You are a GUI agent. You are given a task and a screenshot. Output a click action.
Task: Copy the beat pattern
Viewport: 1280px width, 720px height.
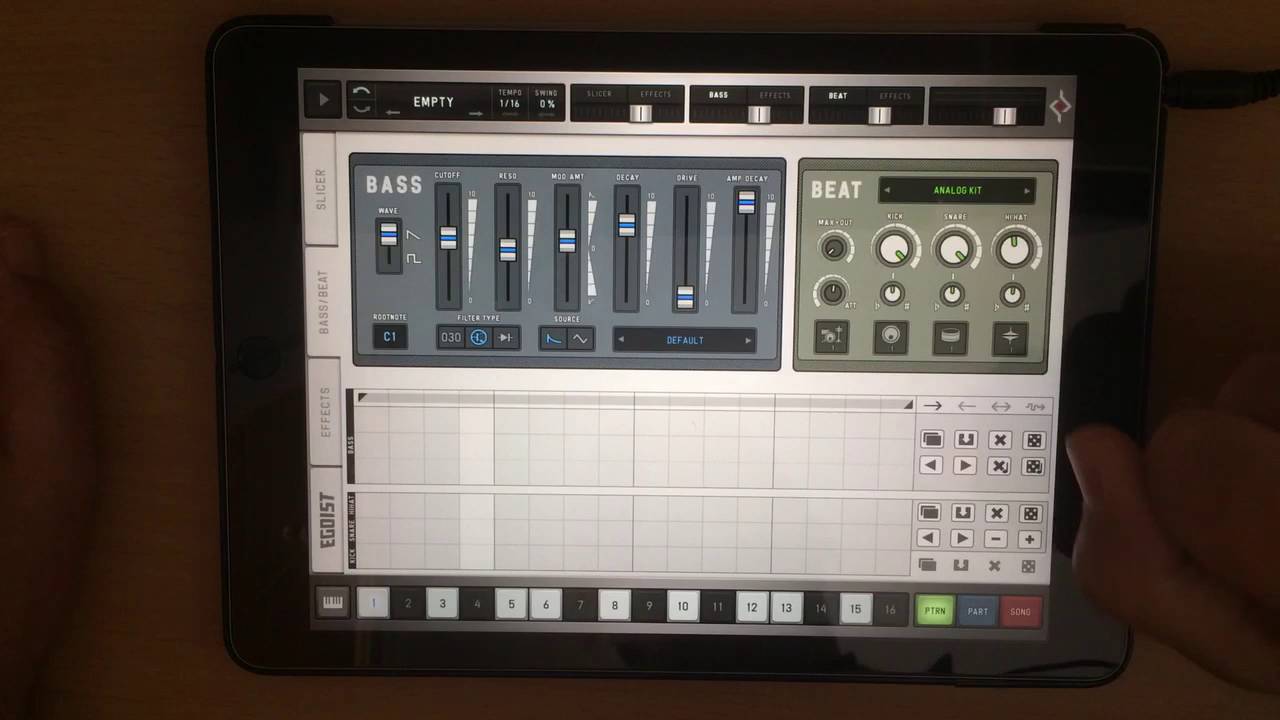point(929,513)
